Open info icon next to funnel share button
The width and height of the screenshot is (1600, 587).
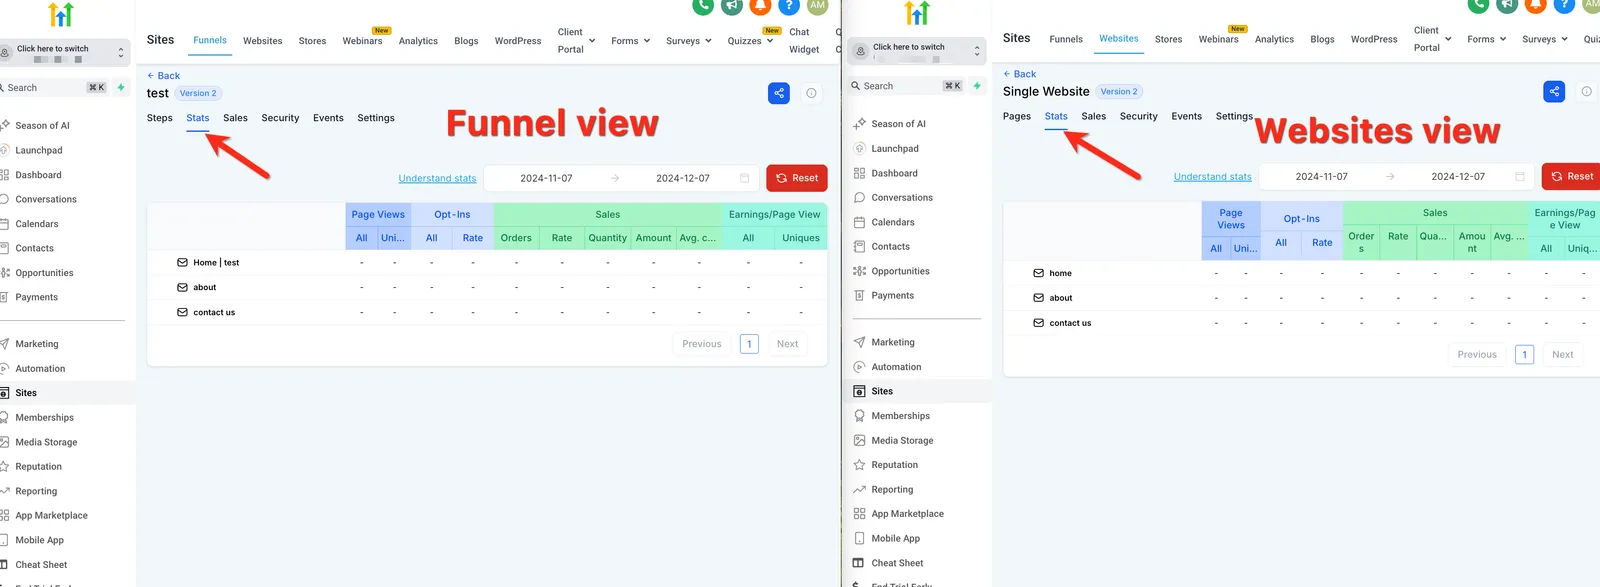pyautogui.click(x=811, y=93)
